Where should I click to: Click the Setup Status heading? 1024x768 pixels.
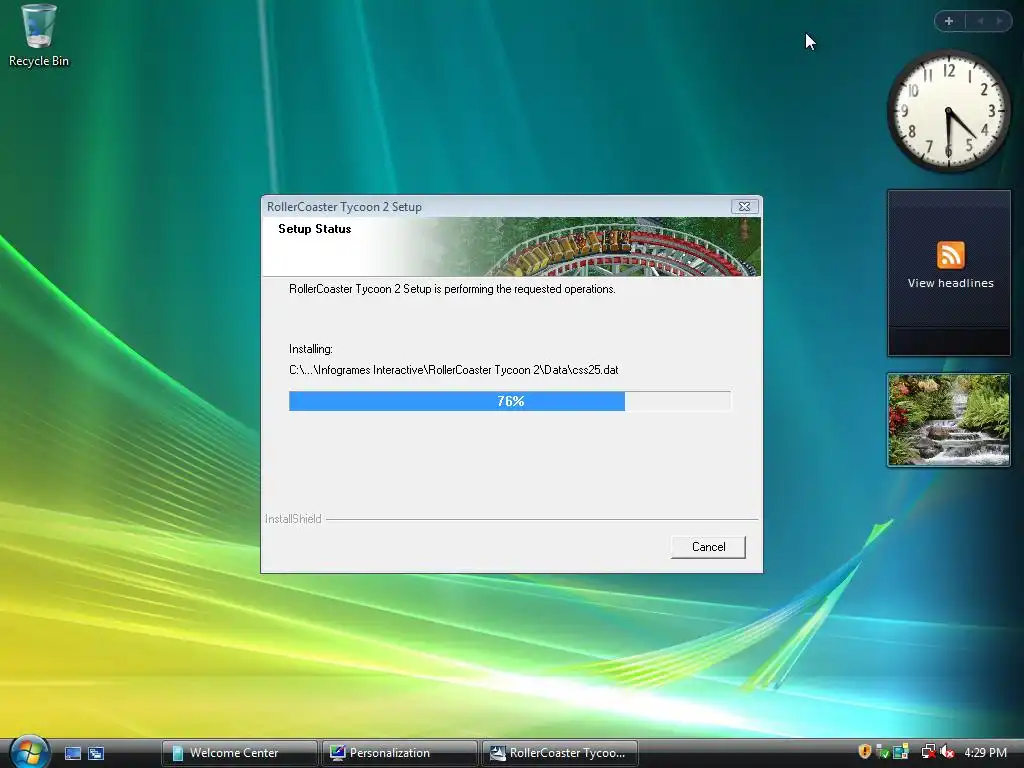[314, 229]
